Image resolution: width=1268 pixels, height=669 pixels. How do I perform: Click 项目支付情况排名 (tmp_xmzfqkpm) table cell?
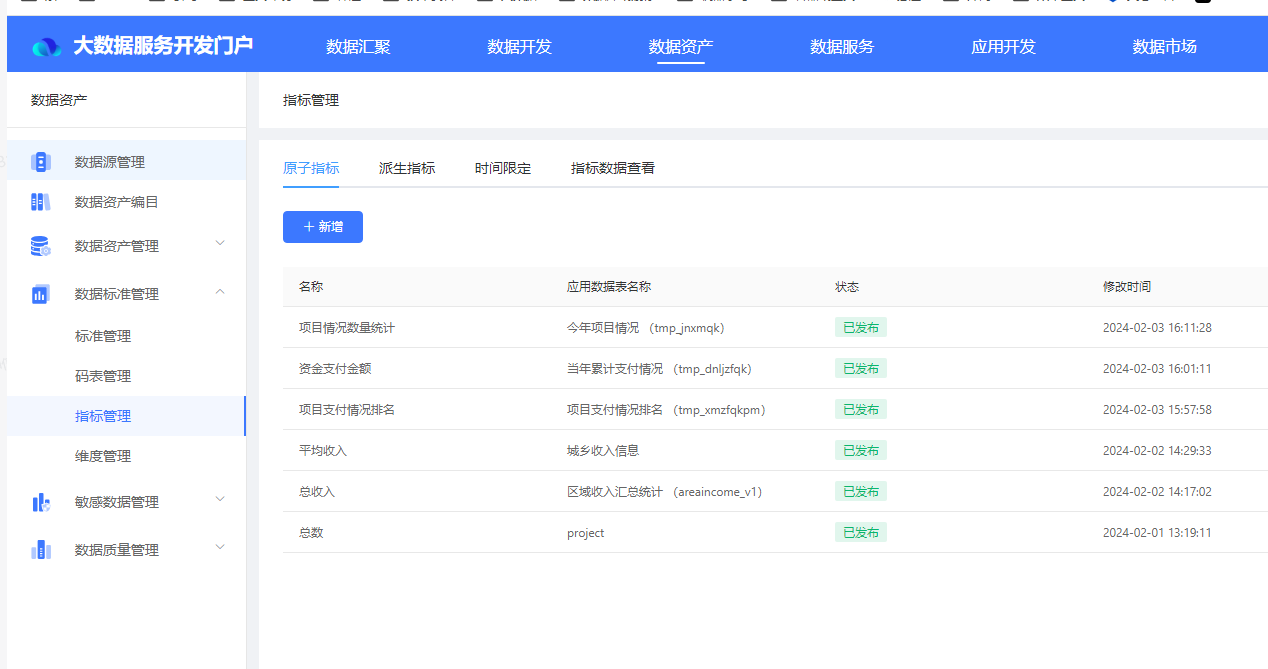(667, 410)
